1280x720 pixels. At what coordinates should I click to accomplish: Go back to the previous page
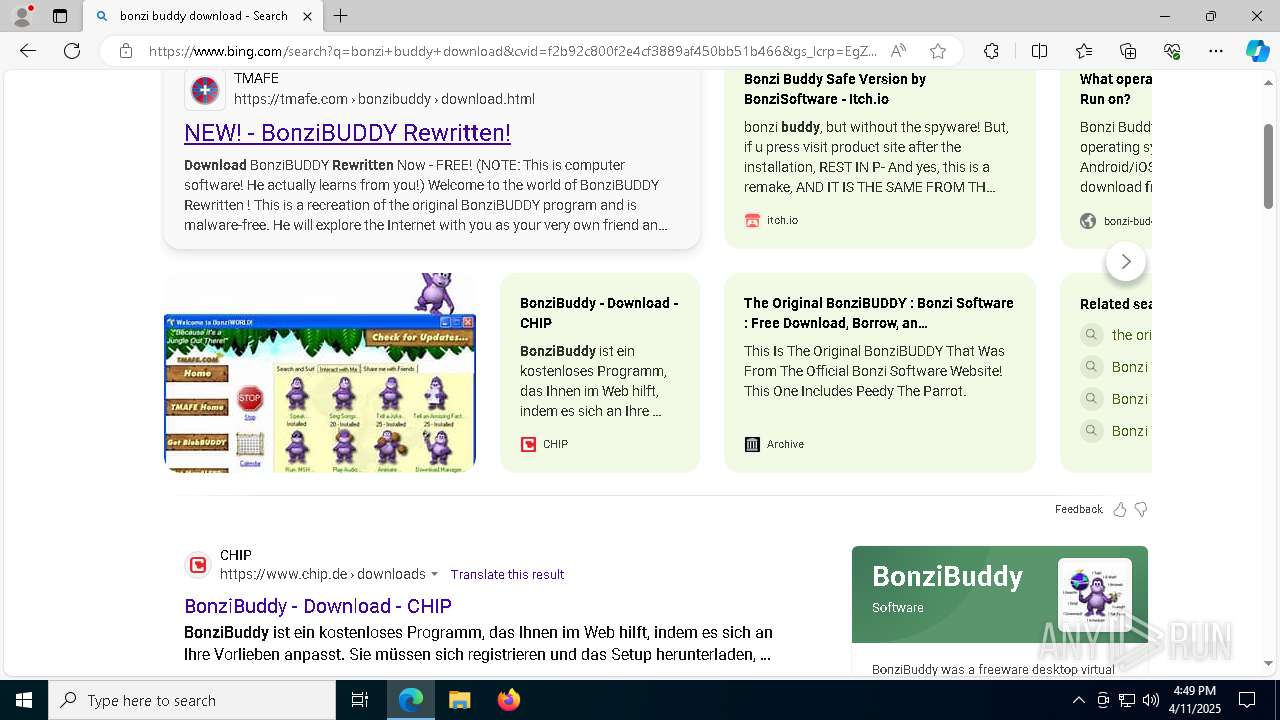(x=28, y=51)
